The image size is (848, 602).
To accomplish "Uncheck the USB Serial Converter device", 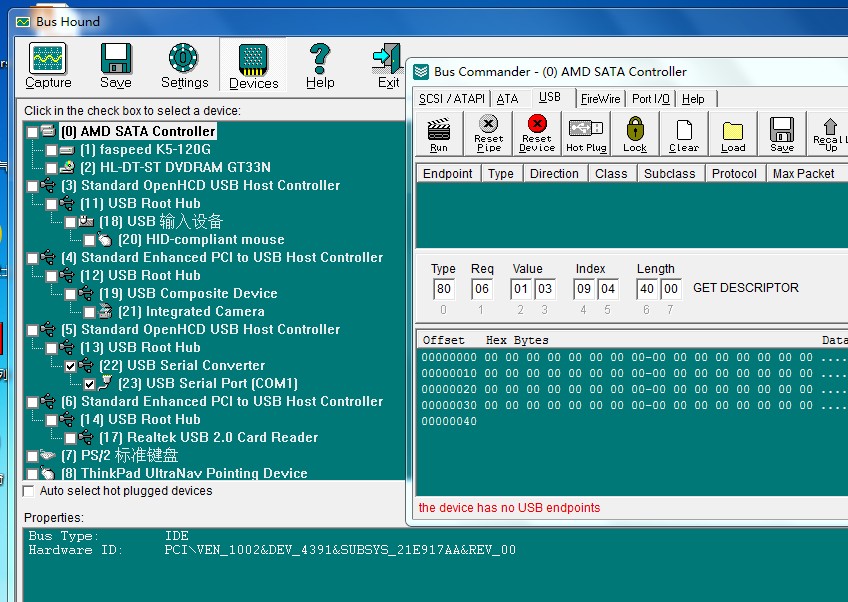I will point(70,366).
